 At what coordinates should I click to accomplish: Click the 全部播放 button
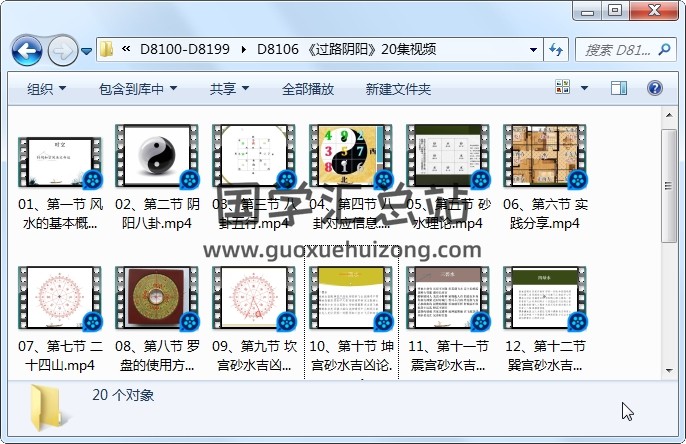point(307,89)
